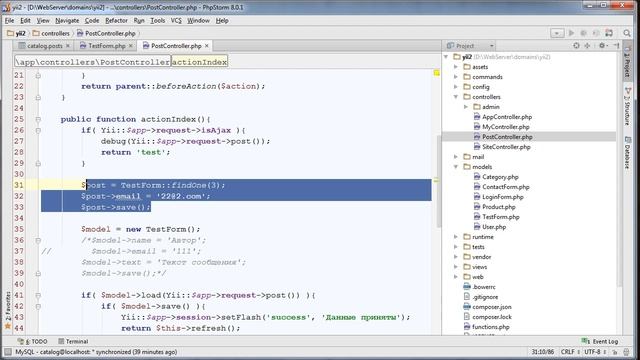
Task: Fold the actionIndex function at line 25
Action: click(38, 120)
